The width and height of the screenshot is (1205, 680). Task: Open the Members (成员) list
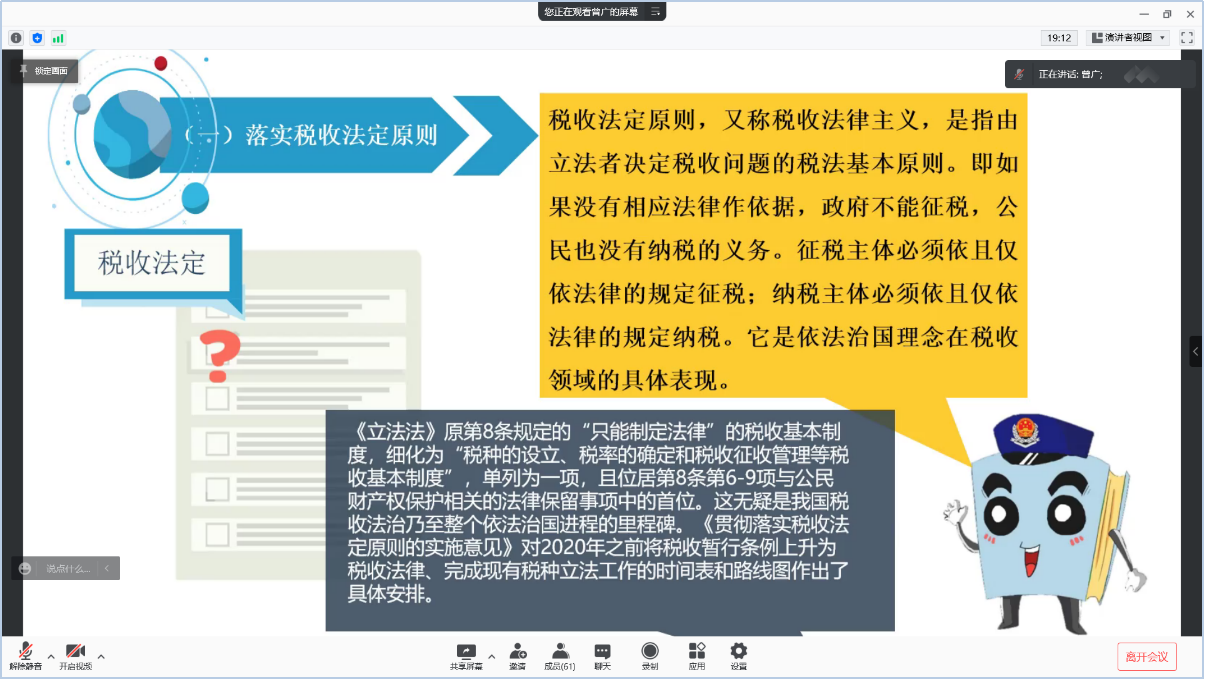559,655
